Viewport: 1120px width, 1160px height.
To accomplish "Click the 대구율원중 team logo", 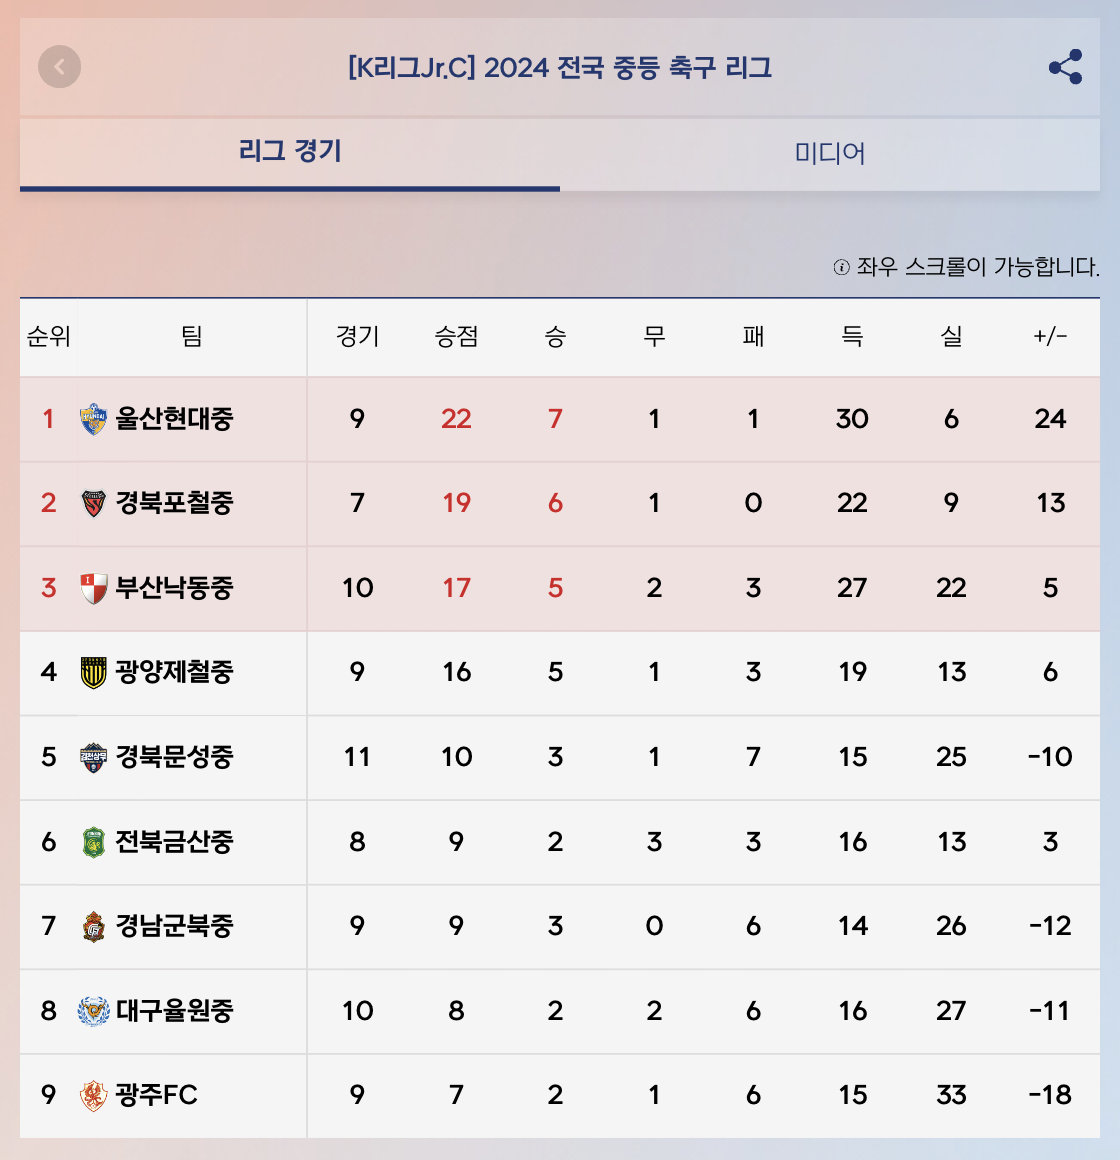I will pyautogui.click(x=93, y=1011).
